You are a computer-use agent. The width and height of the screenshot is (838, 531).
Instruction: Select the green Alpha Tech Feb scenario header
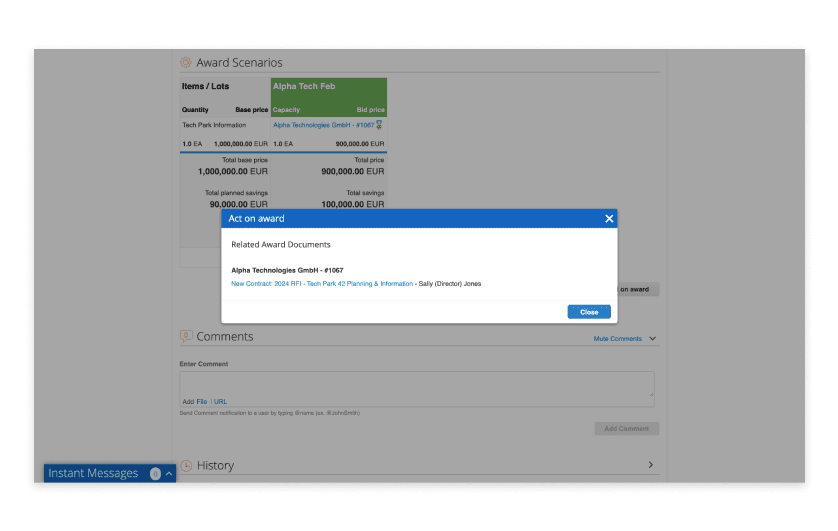pyautogui.click(x=329, y=97)
